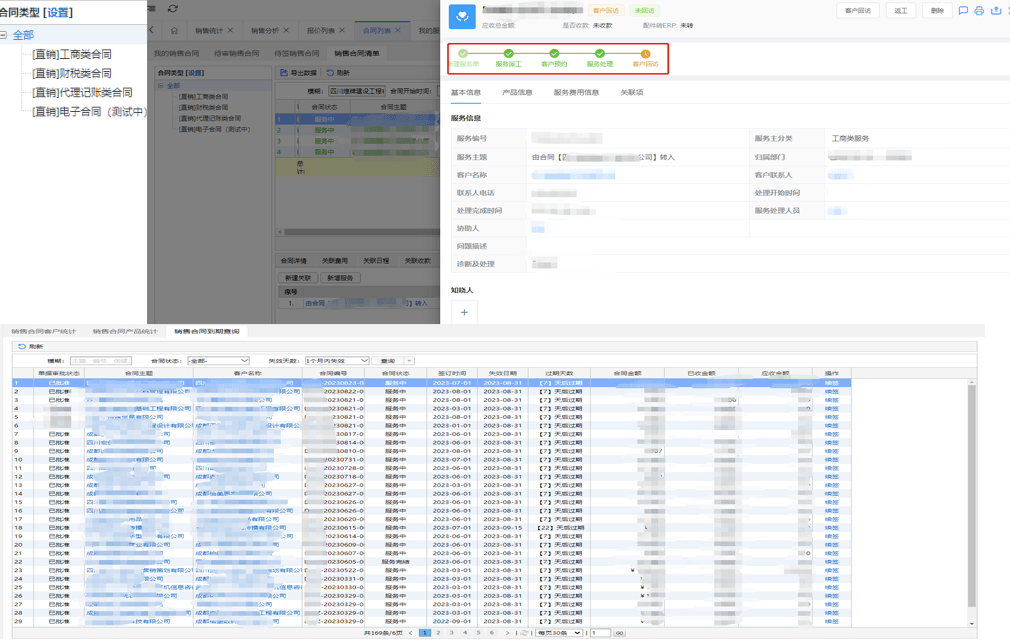Viewport: 1010px width, 640px height.
Task: Switch to the 销售合同客户统计 tab
Action: point(44,331)
